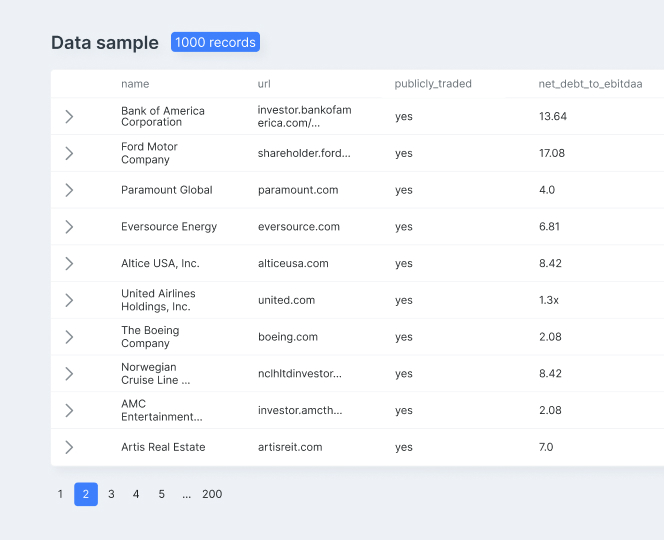Click the 1000 records badge

pos(216,42)
